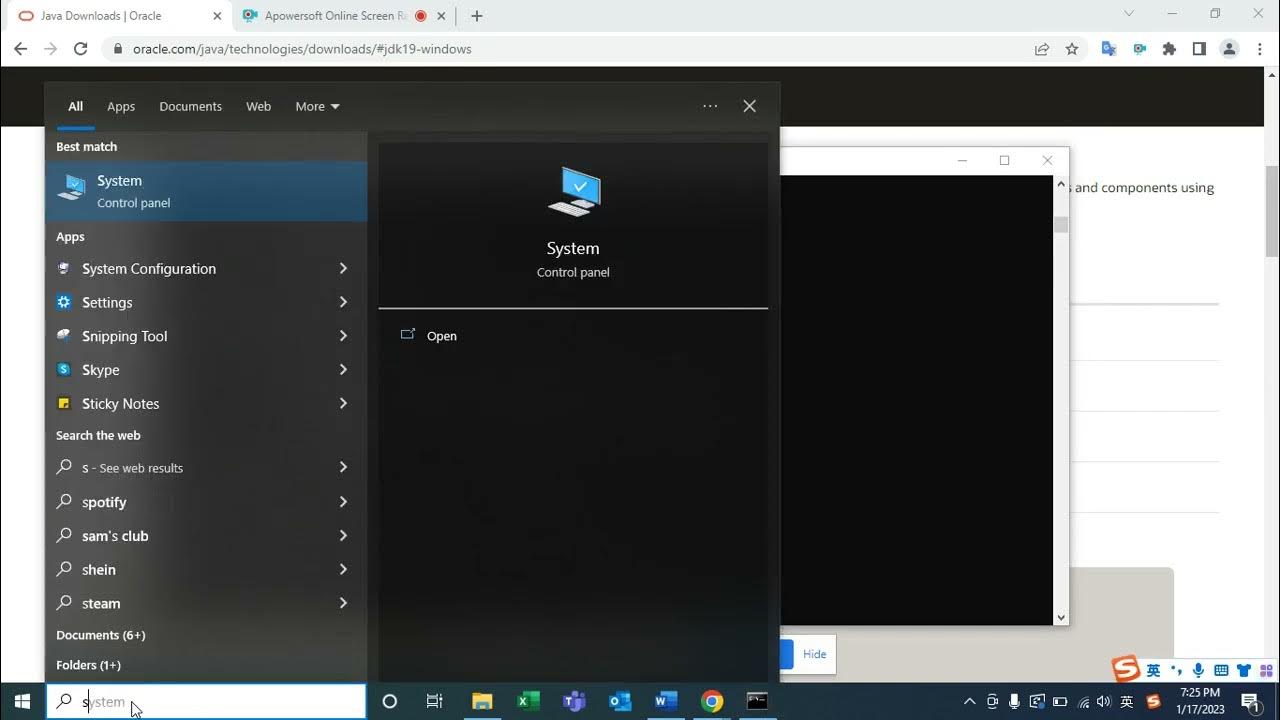
Task: Open Command Prompt on taskbar
Action: [758, 701]
